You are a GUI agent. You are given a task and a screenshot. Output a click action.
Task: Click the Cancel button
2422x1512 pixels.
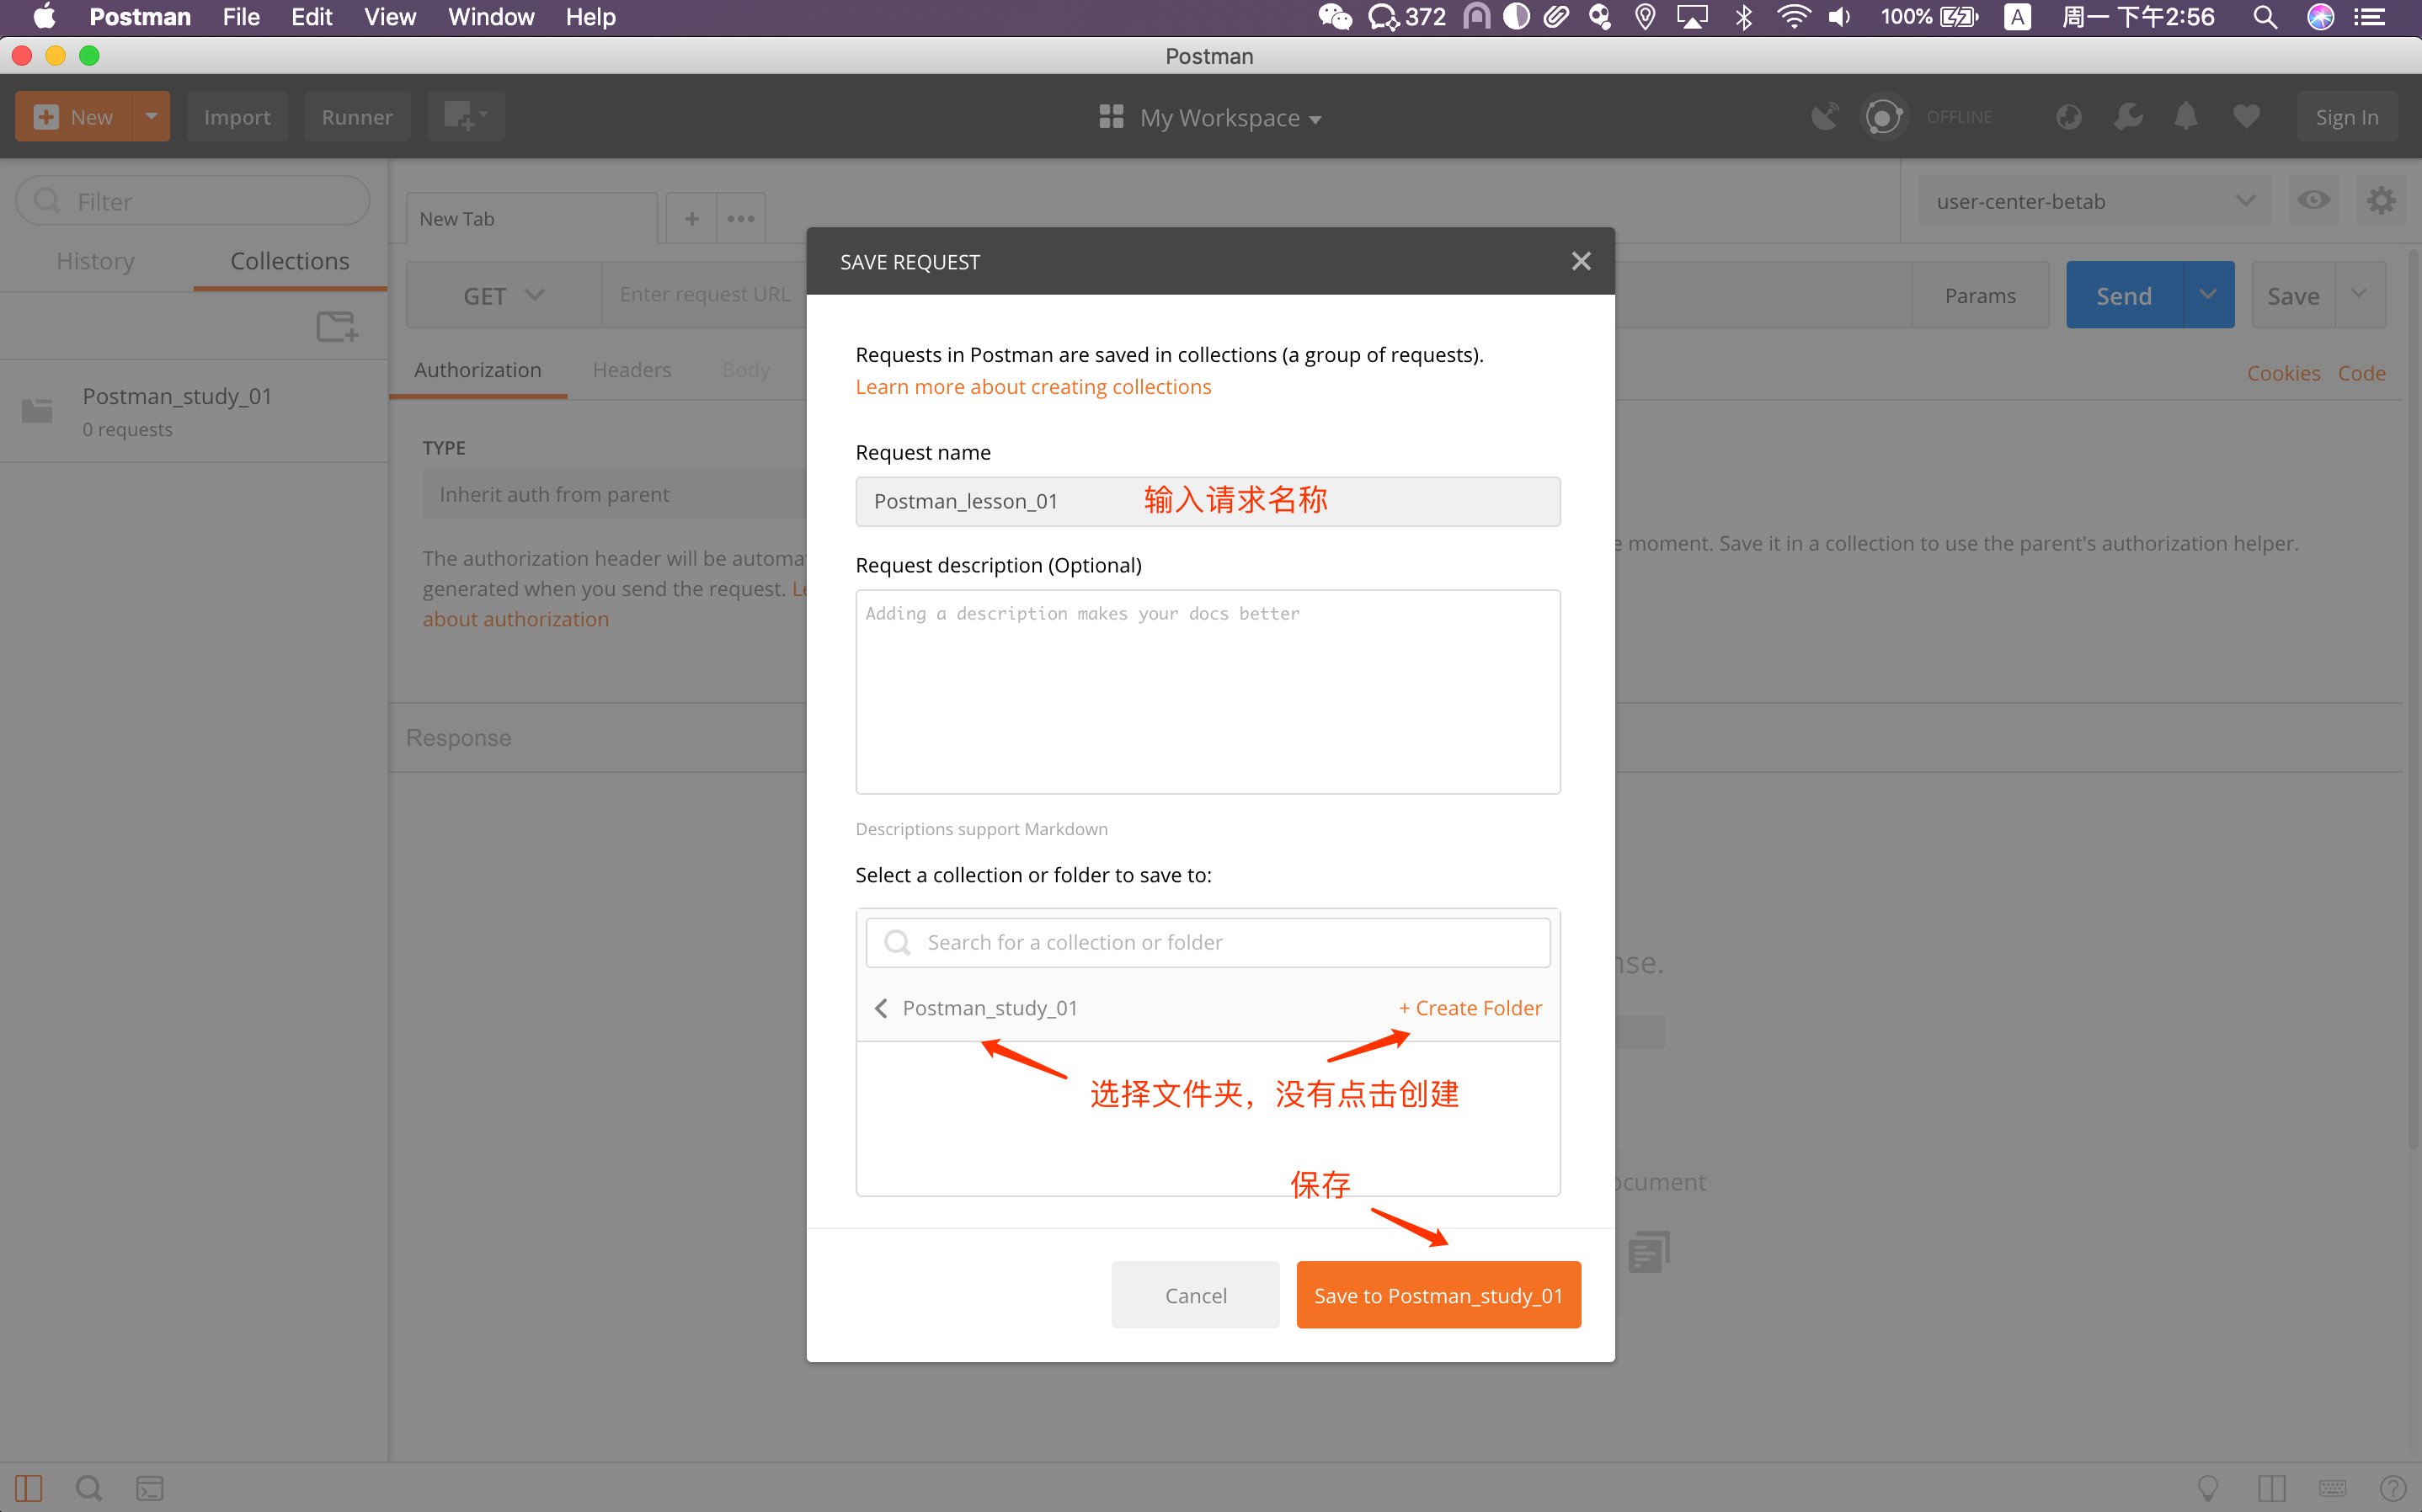pyautogui.click(x=1195, y=1295)
